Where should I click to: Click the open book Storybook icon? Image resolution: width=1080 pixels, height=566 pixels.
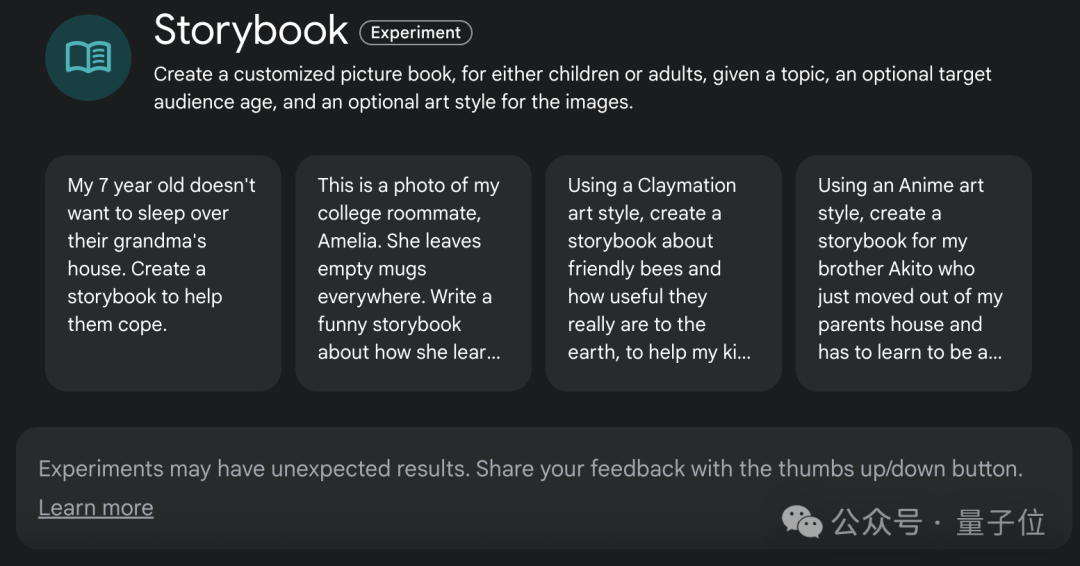tap(88, 57)
